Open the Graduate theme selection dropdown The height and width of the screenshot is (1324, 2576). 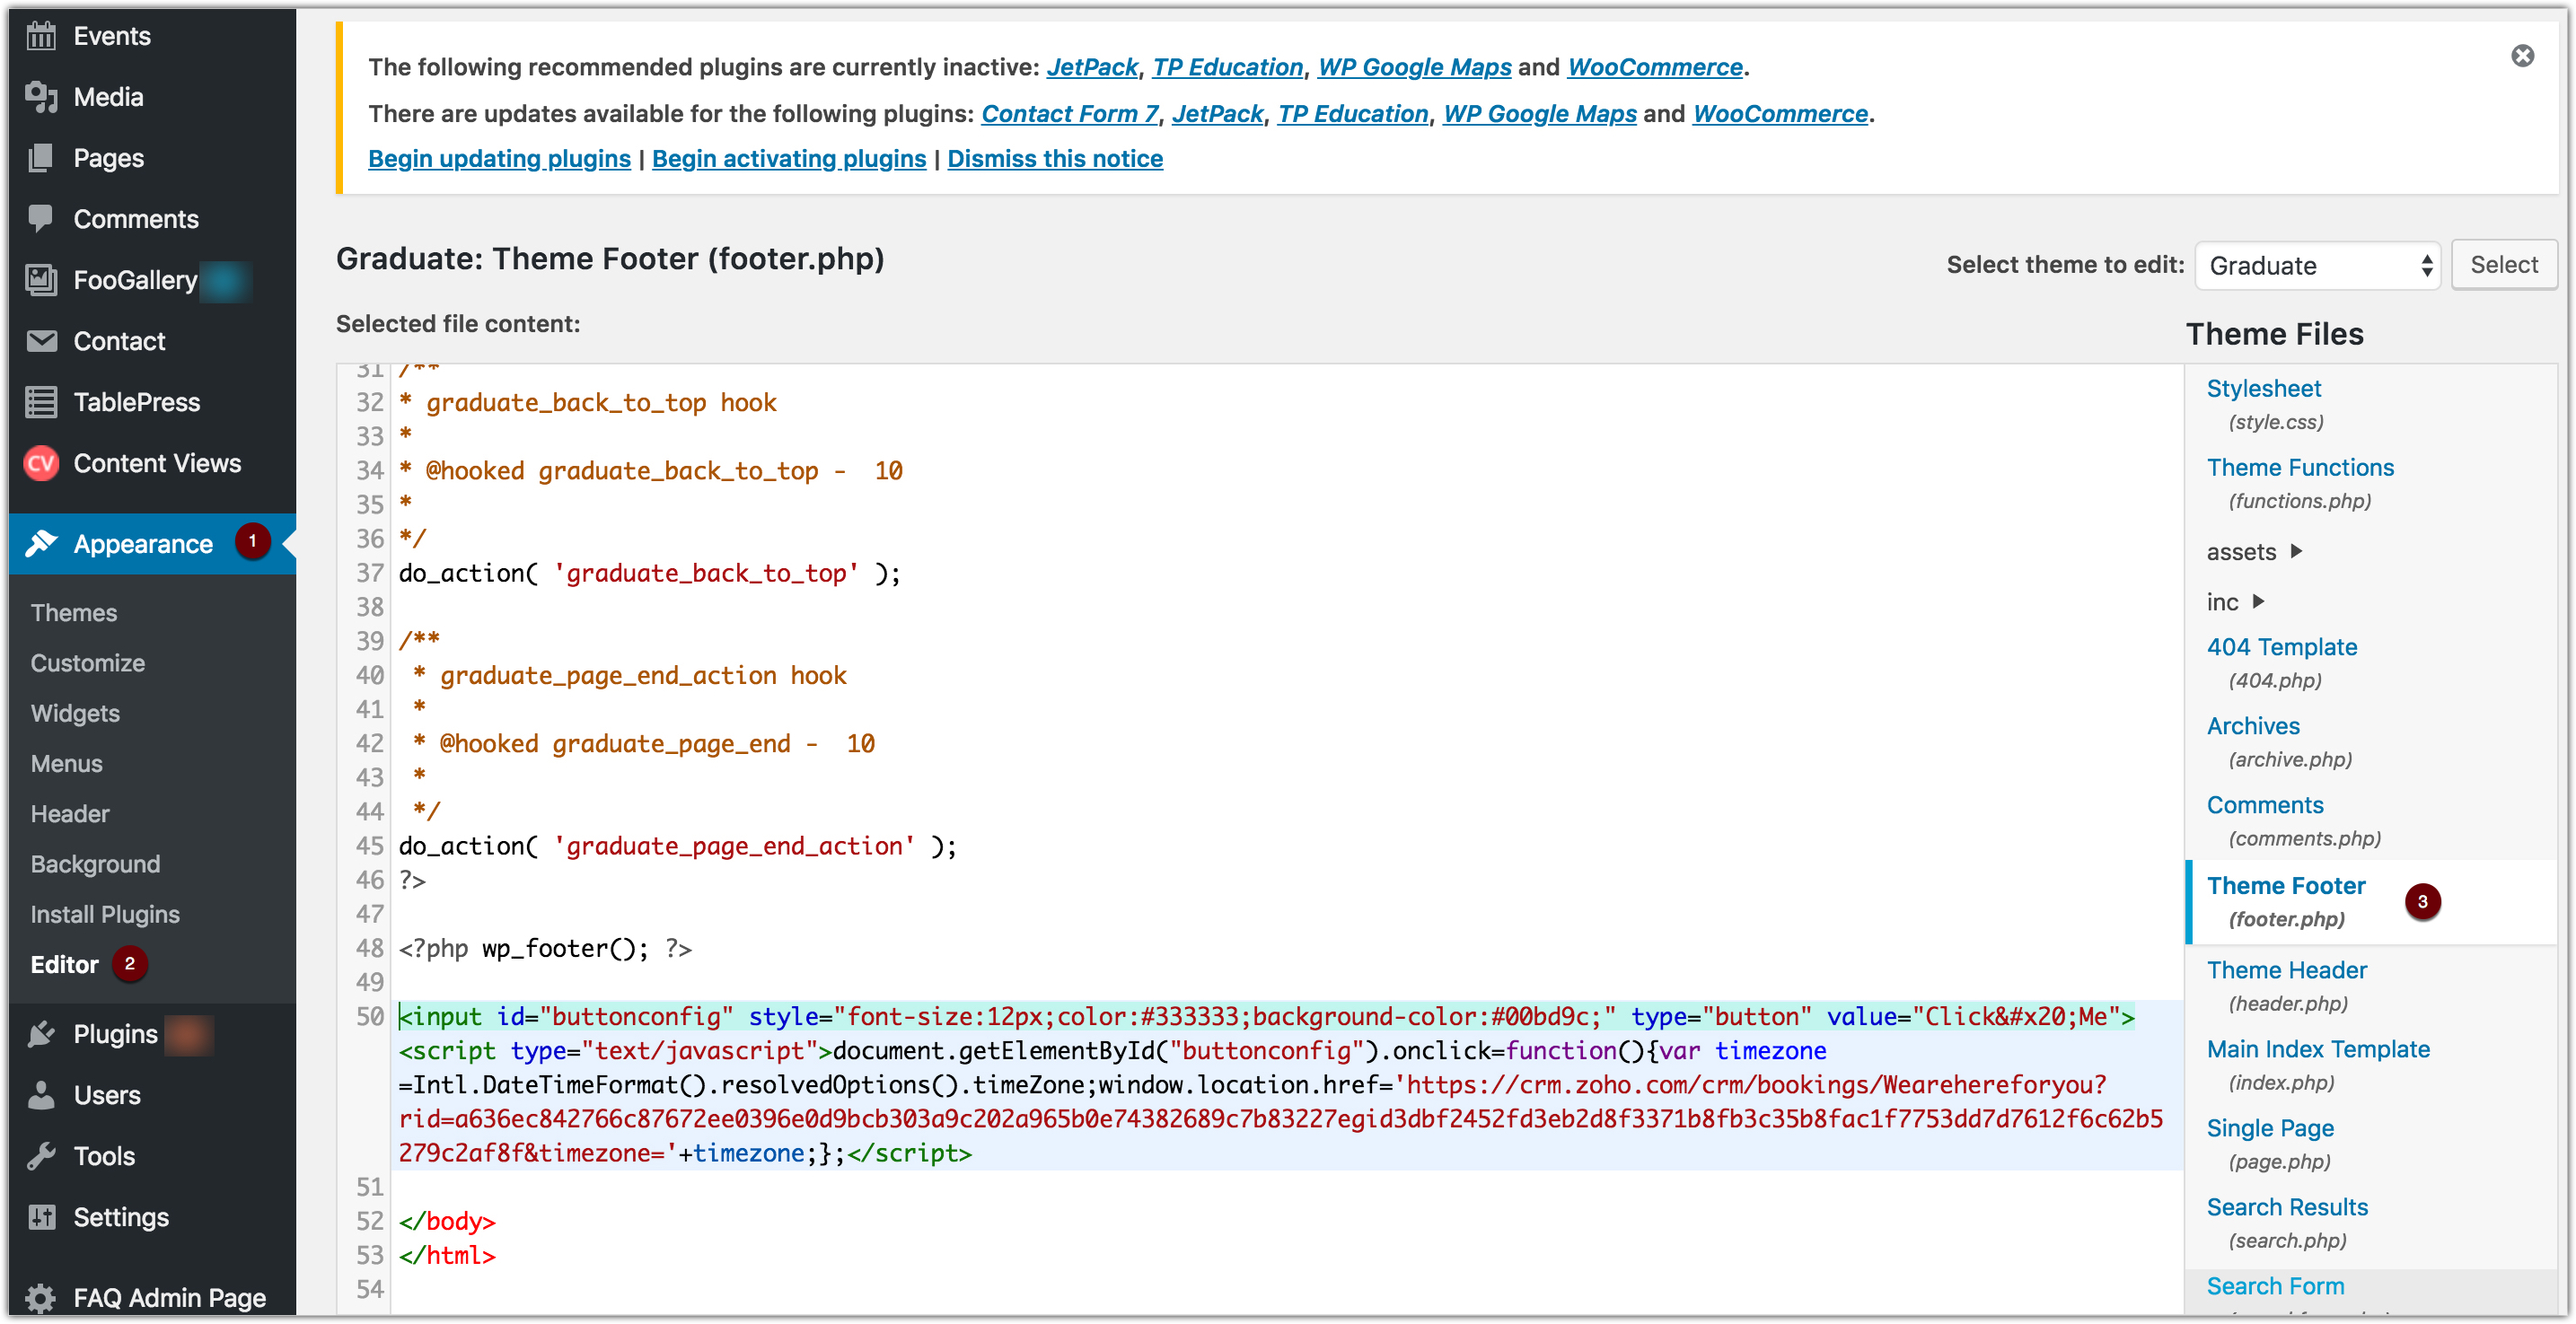click(2317, 265)
